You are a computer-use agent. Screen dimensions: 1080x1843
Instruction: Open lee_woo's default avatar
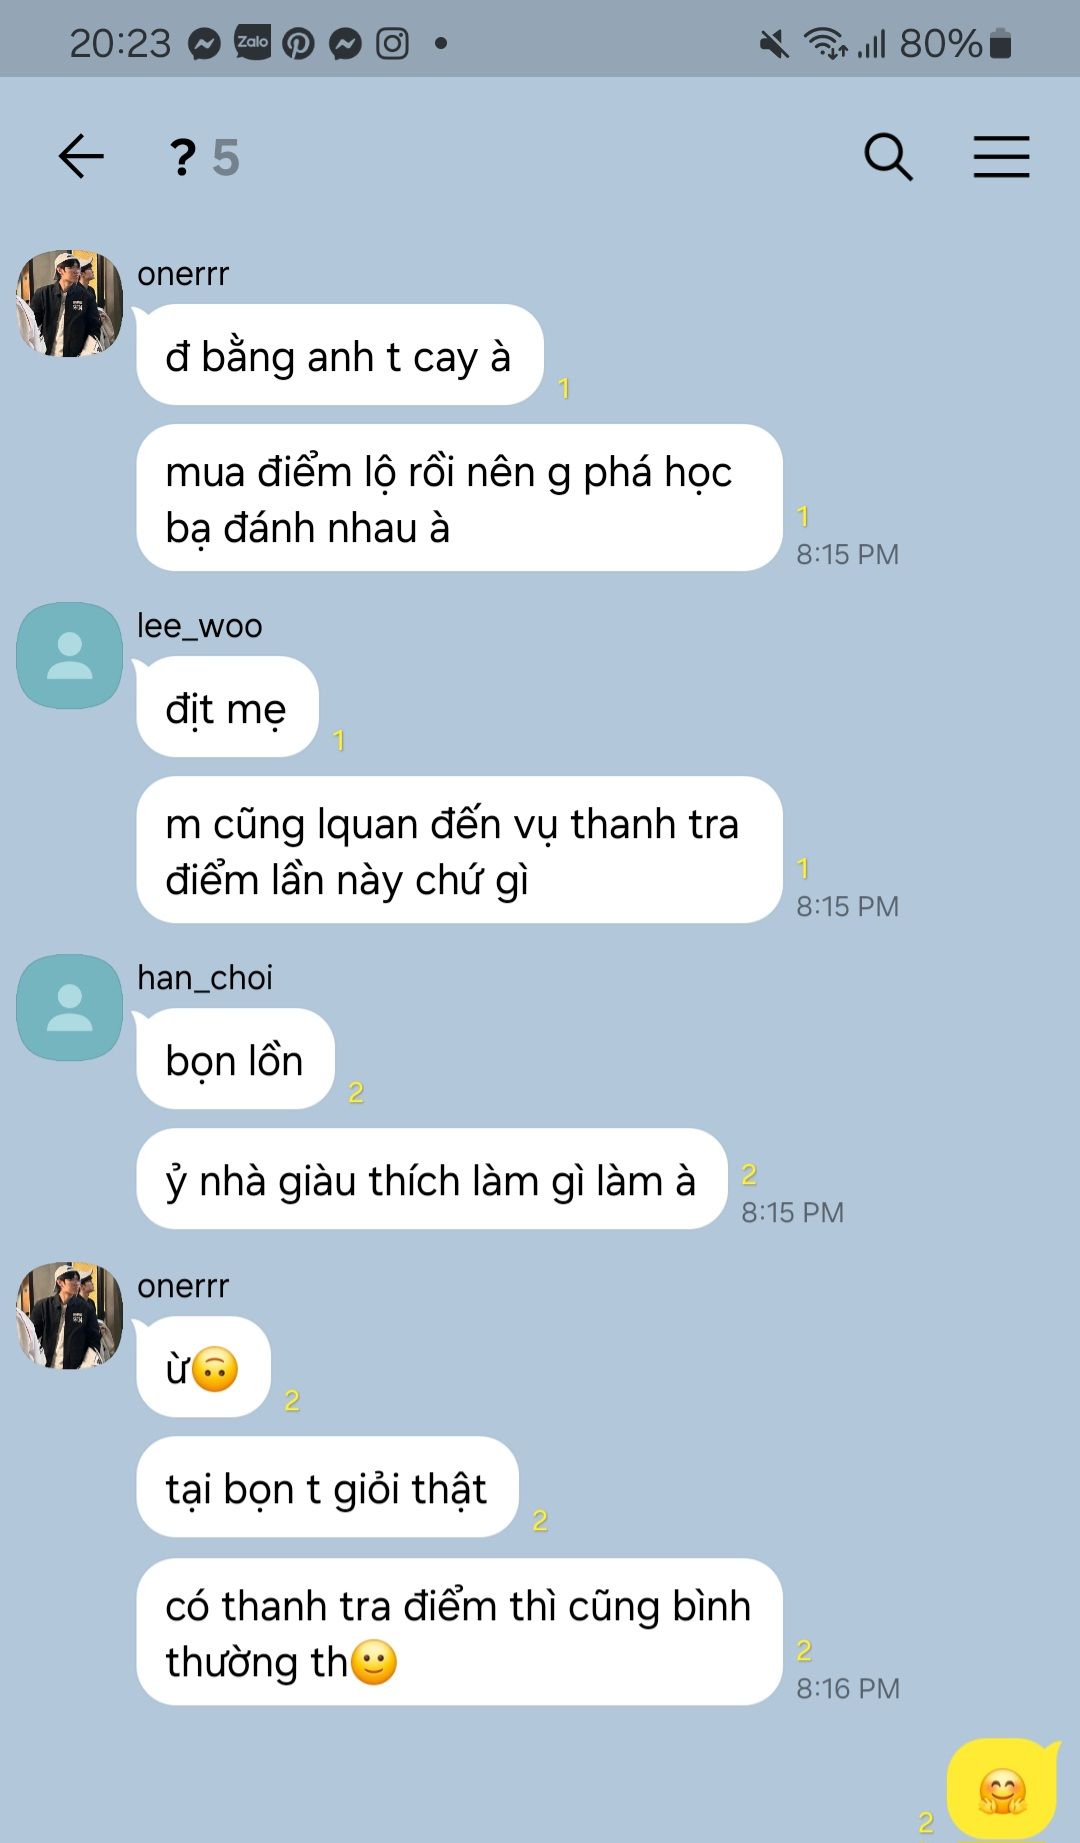coord(69,655)
